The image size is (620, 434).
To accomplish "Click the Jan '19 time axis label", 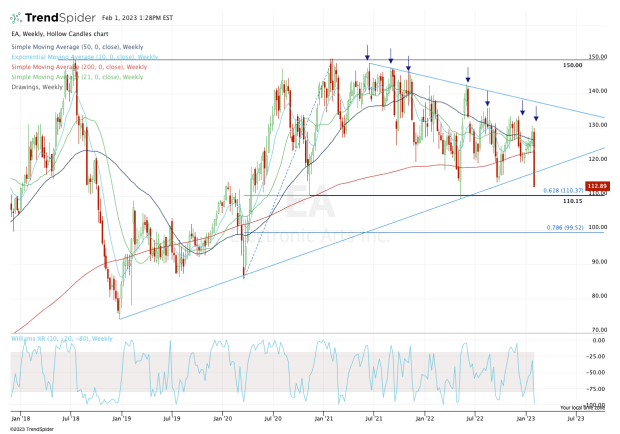I will 121,419.
